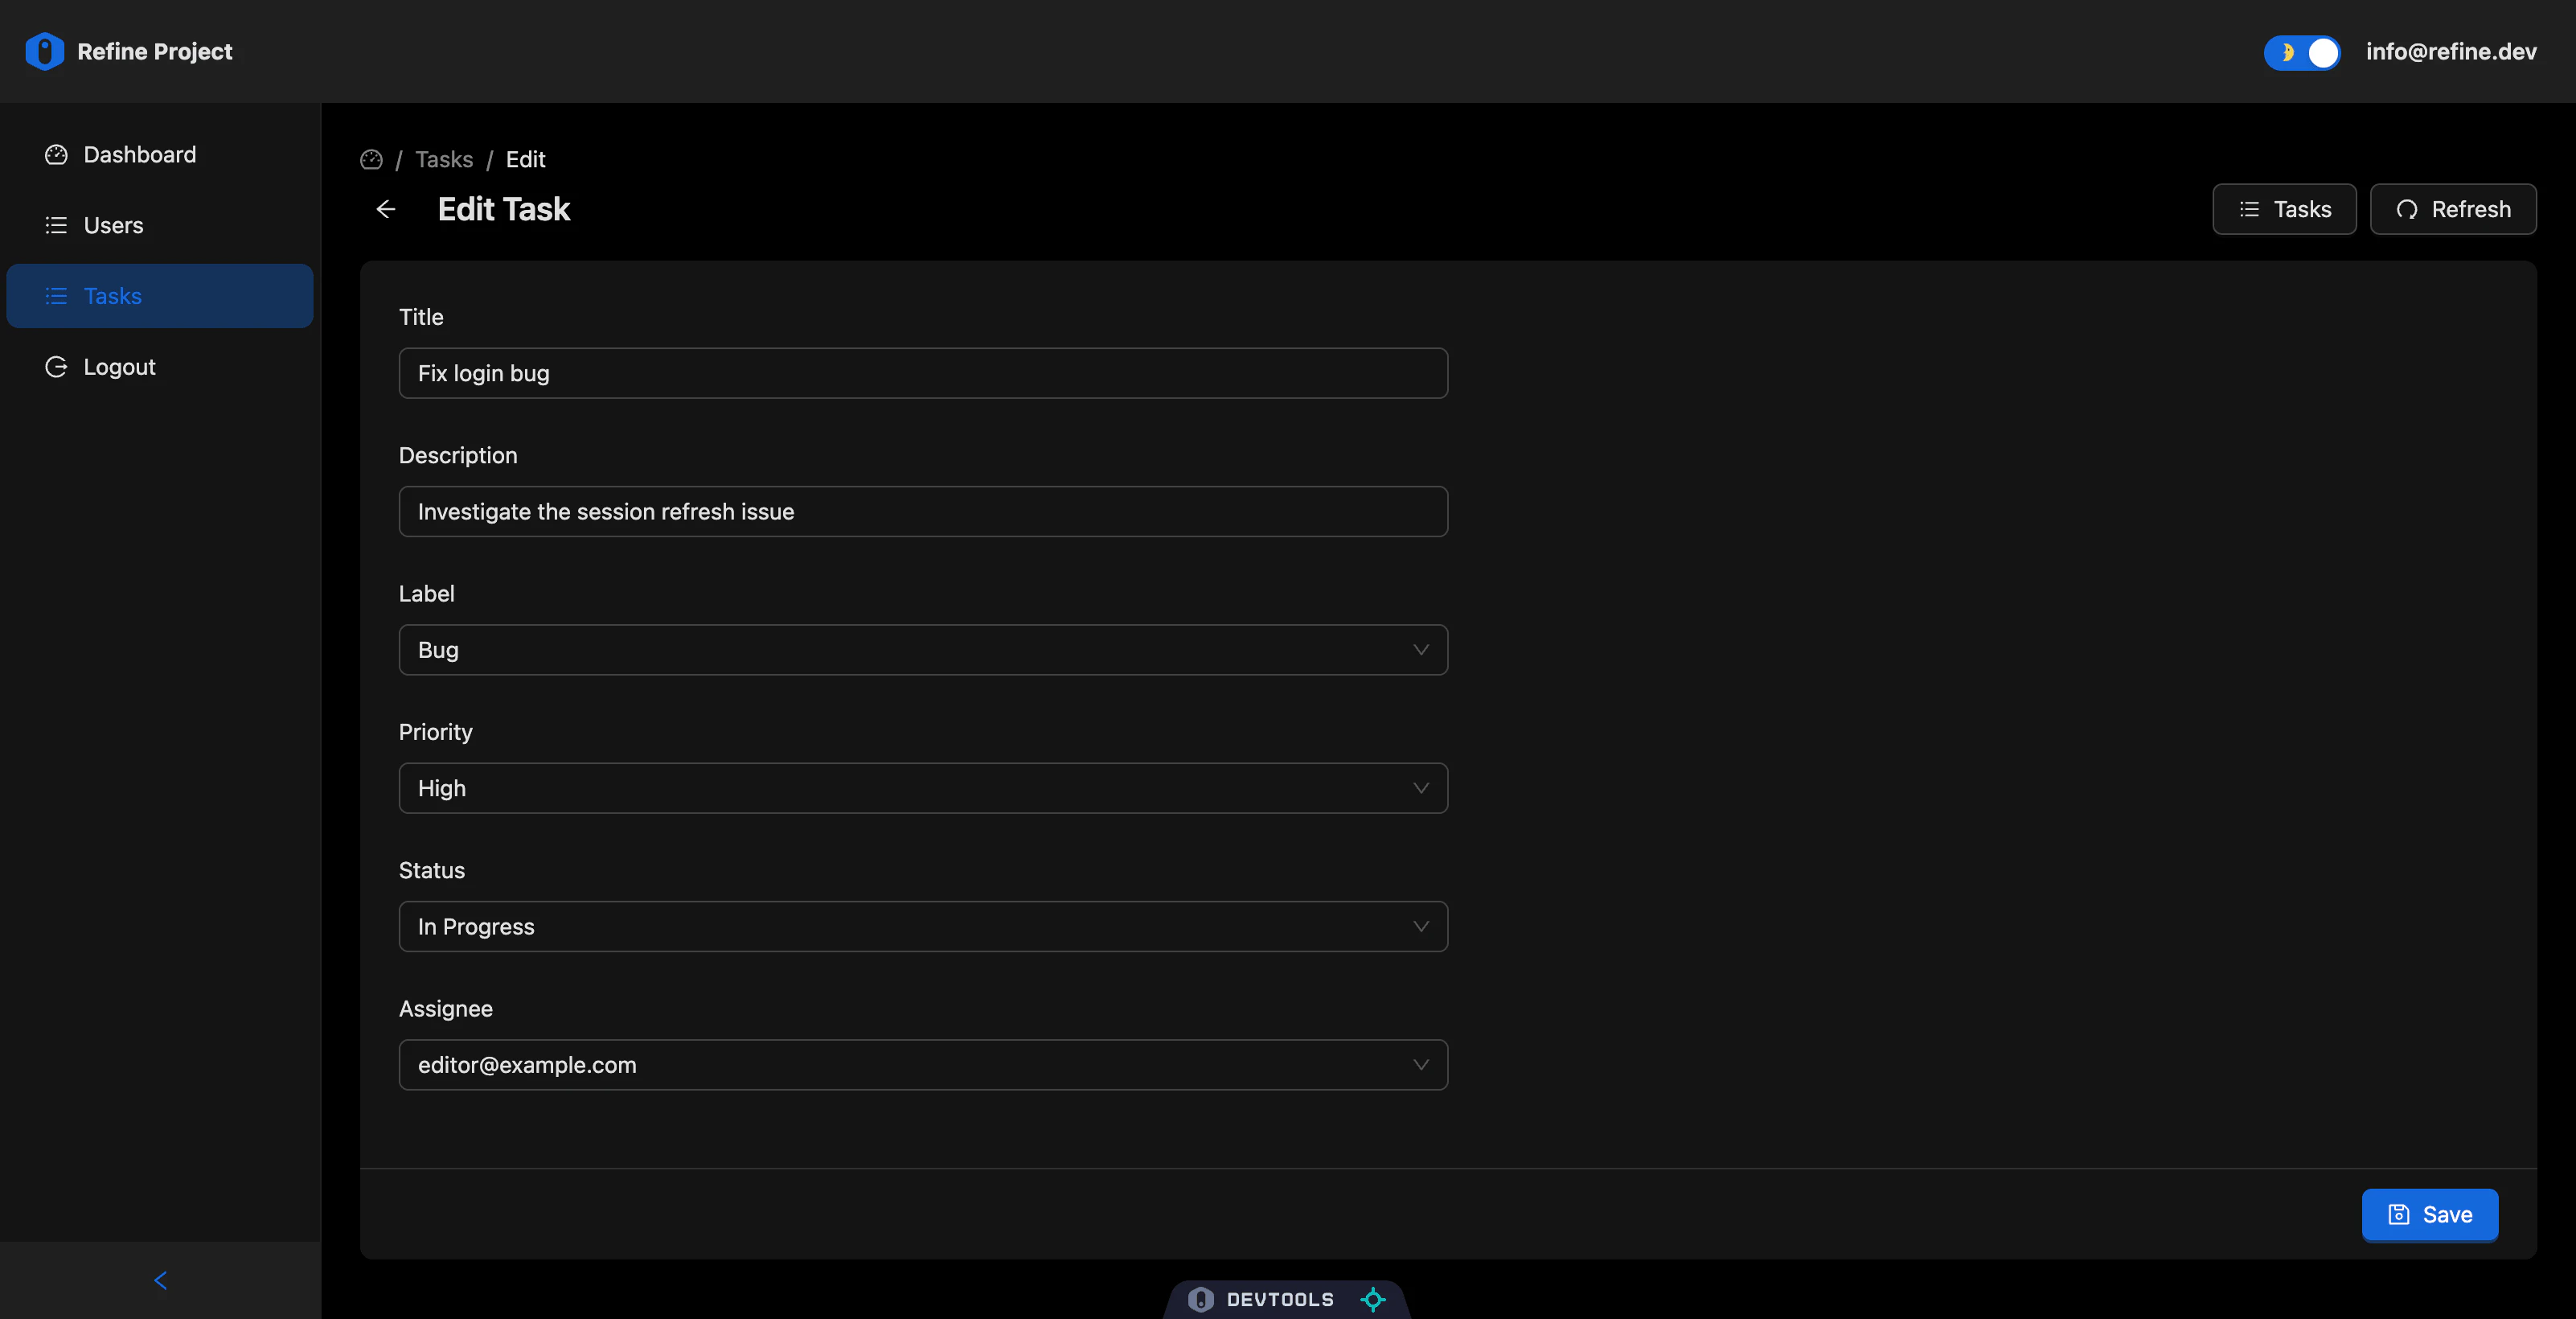Image resolution: width=2576 pixels, height=1319 pixels.
Task: Click the back arrow next to Edit Task
Action: coord(386,209)
